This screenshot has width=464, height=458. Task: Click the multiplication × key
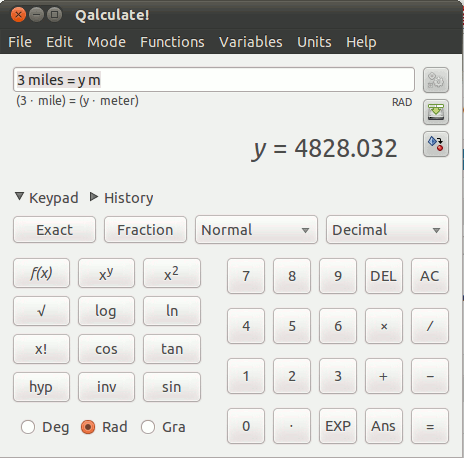[x=384, y=326]
